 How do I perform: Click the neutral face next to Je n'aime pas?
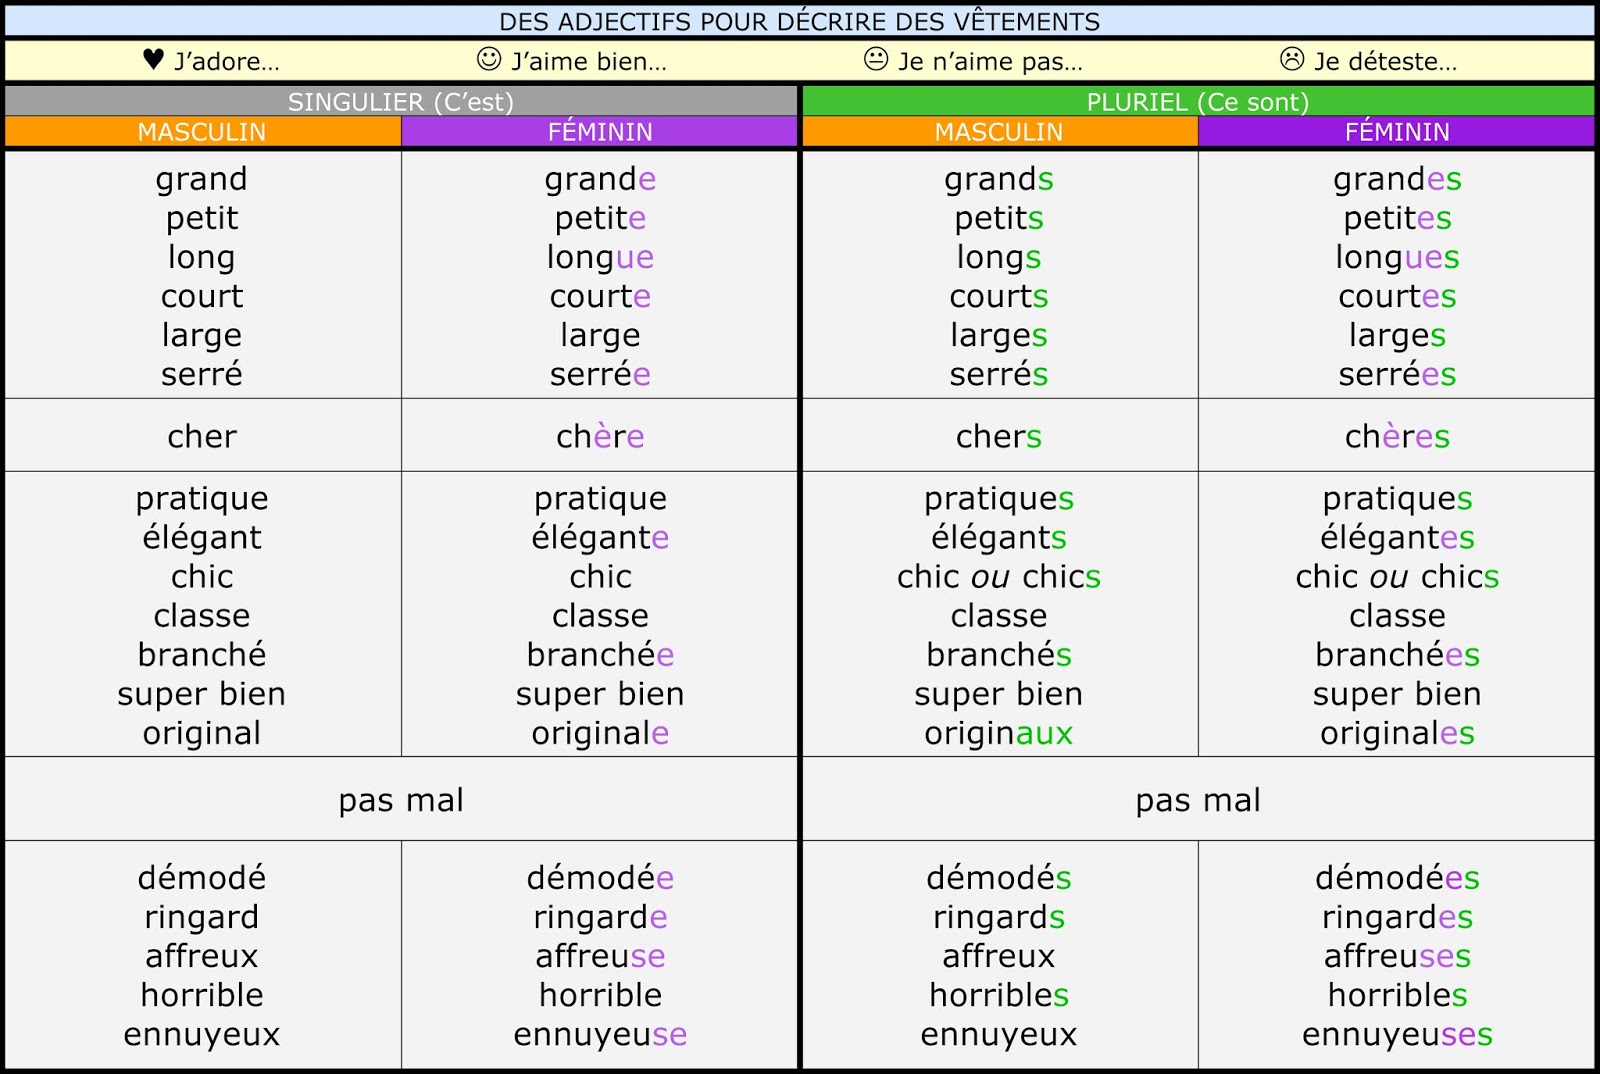(872, 60)
